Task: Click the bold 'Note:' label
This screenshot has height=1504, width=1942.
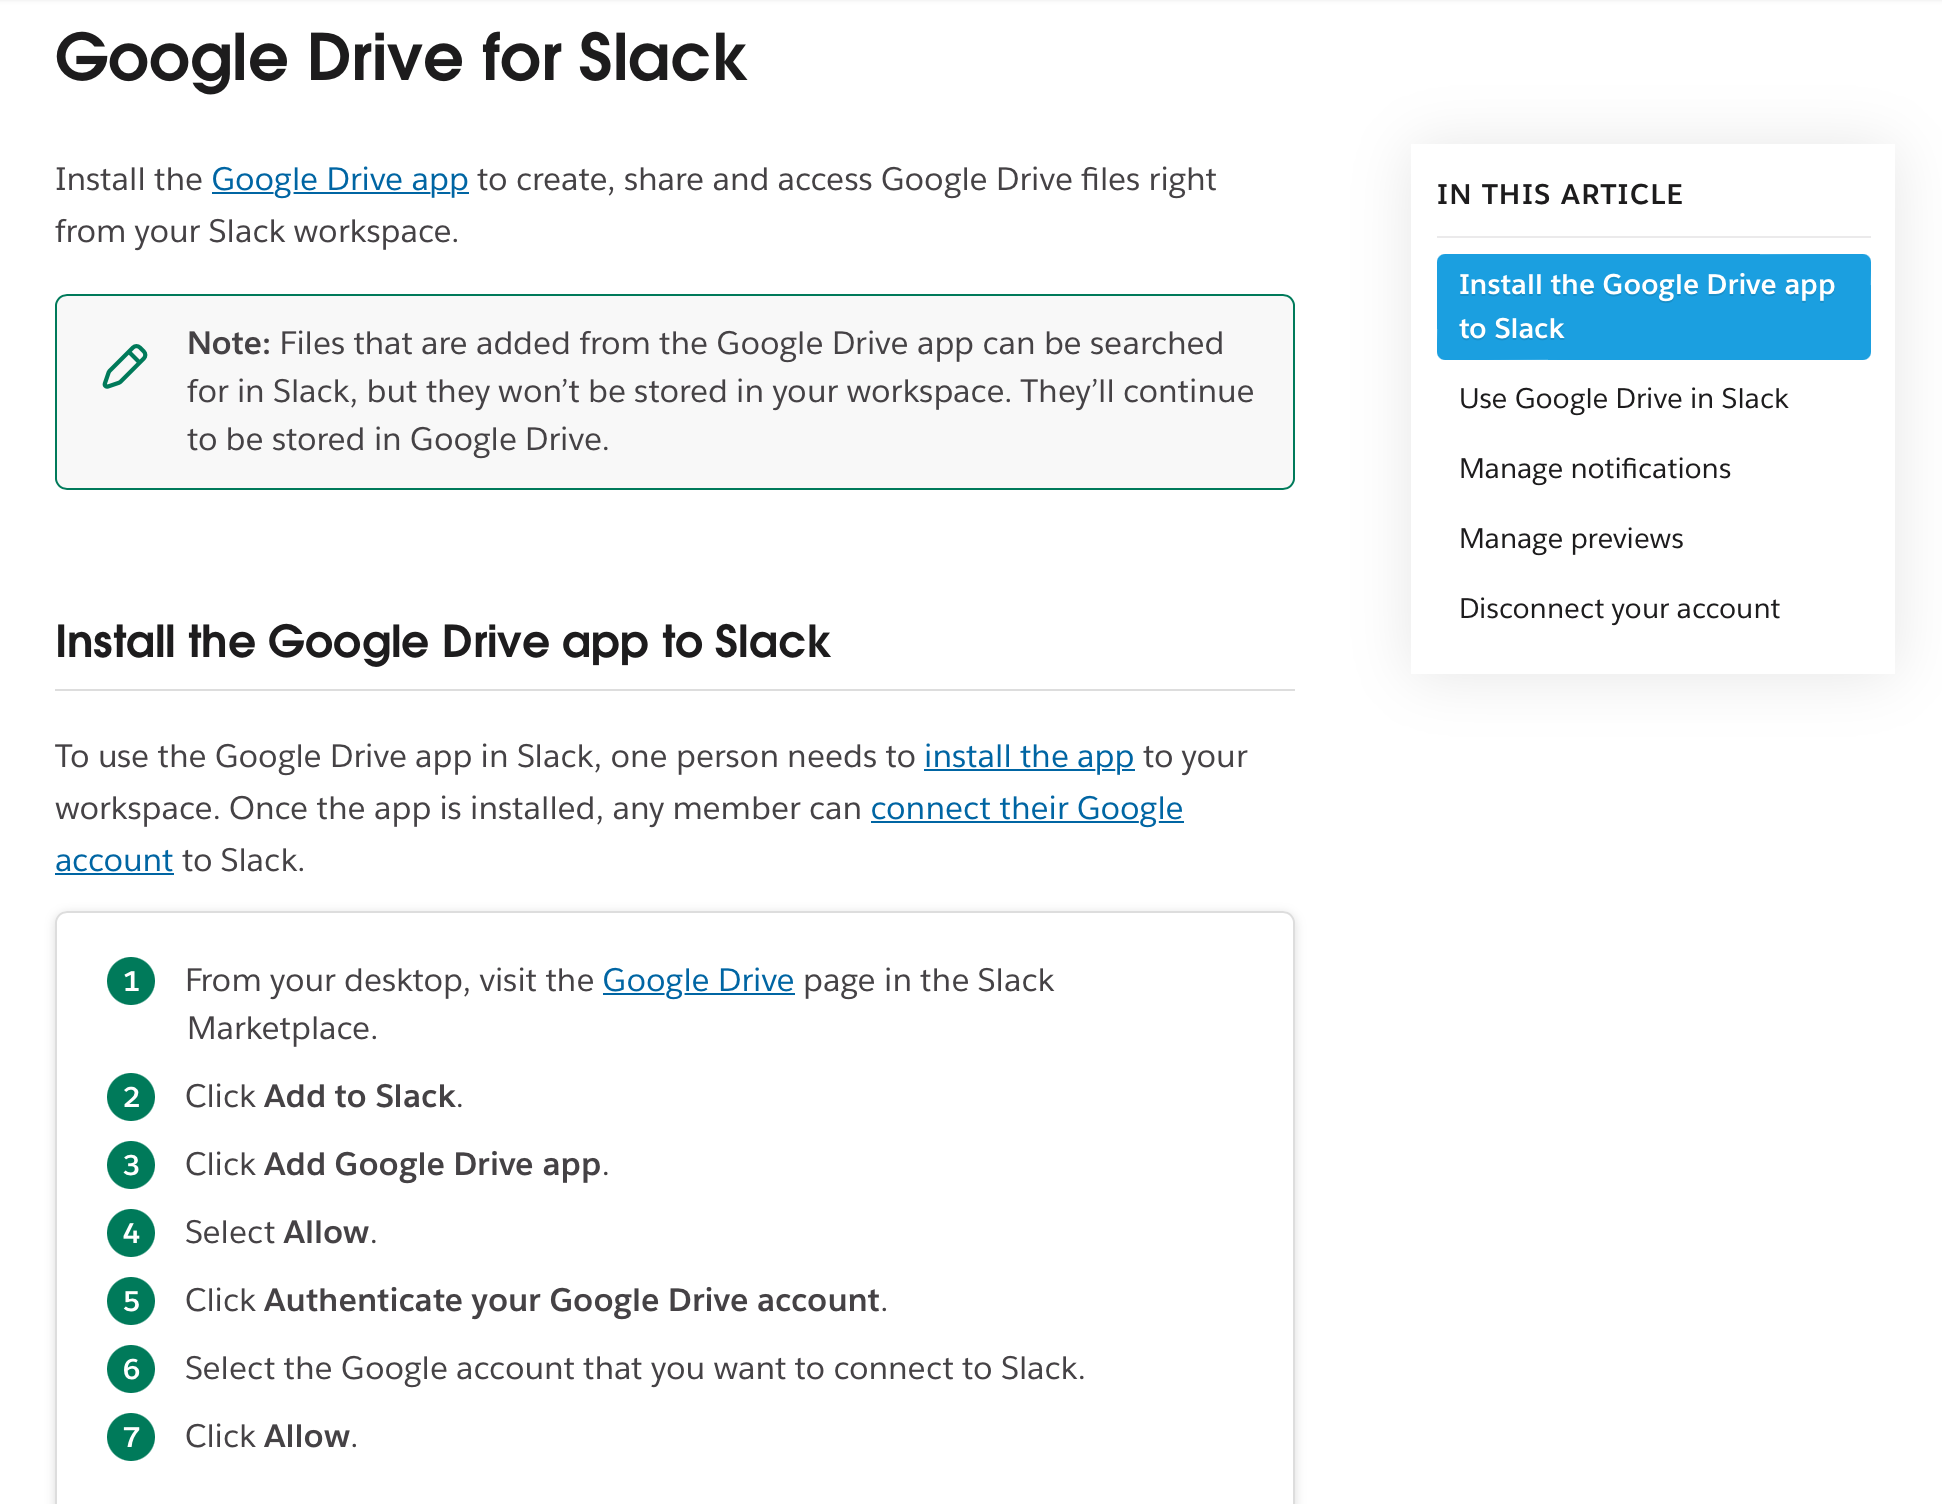Action: (x=229, y=343)
